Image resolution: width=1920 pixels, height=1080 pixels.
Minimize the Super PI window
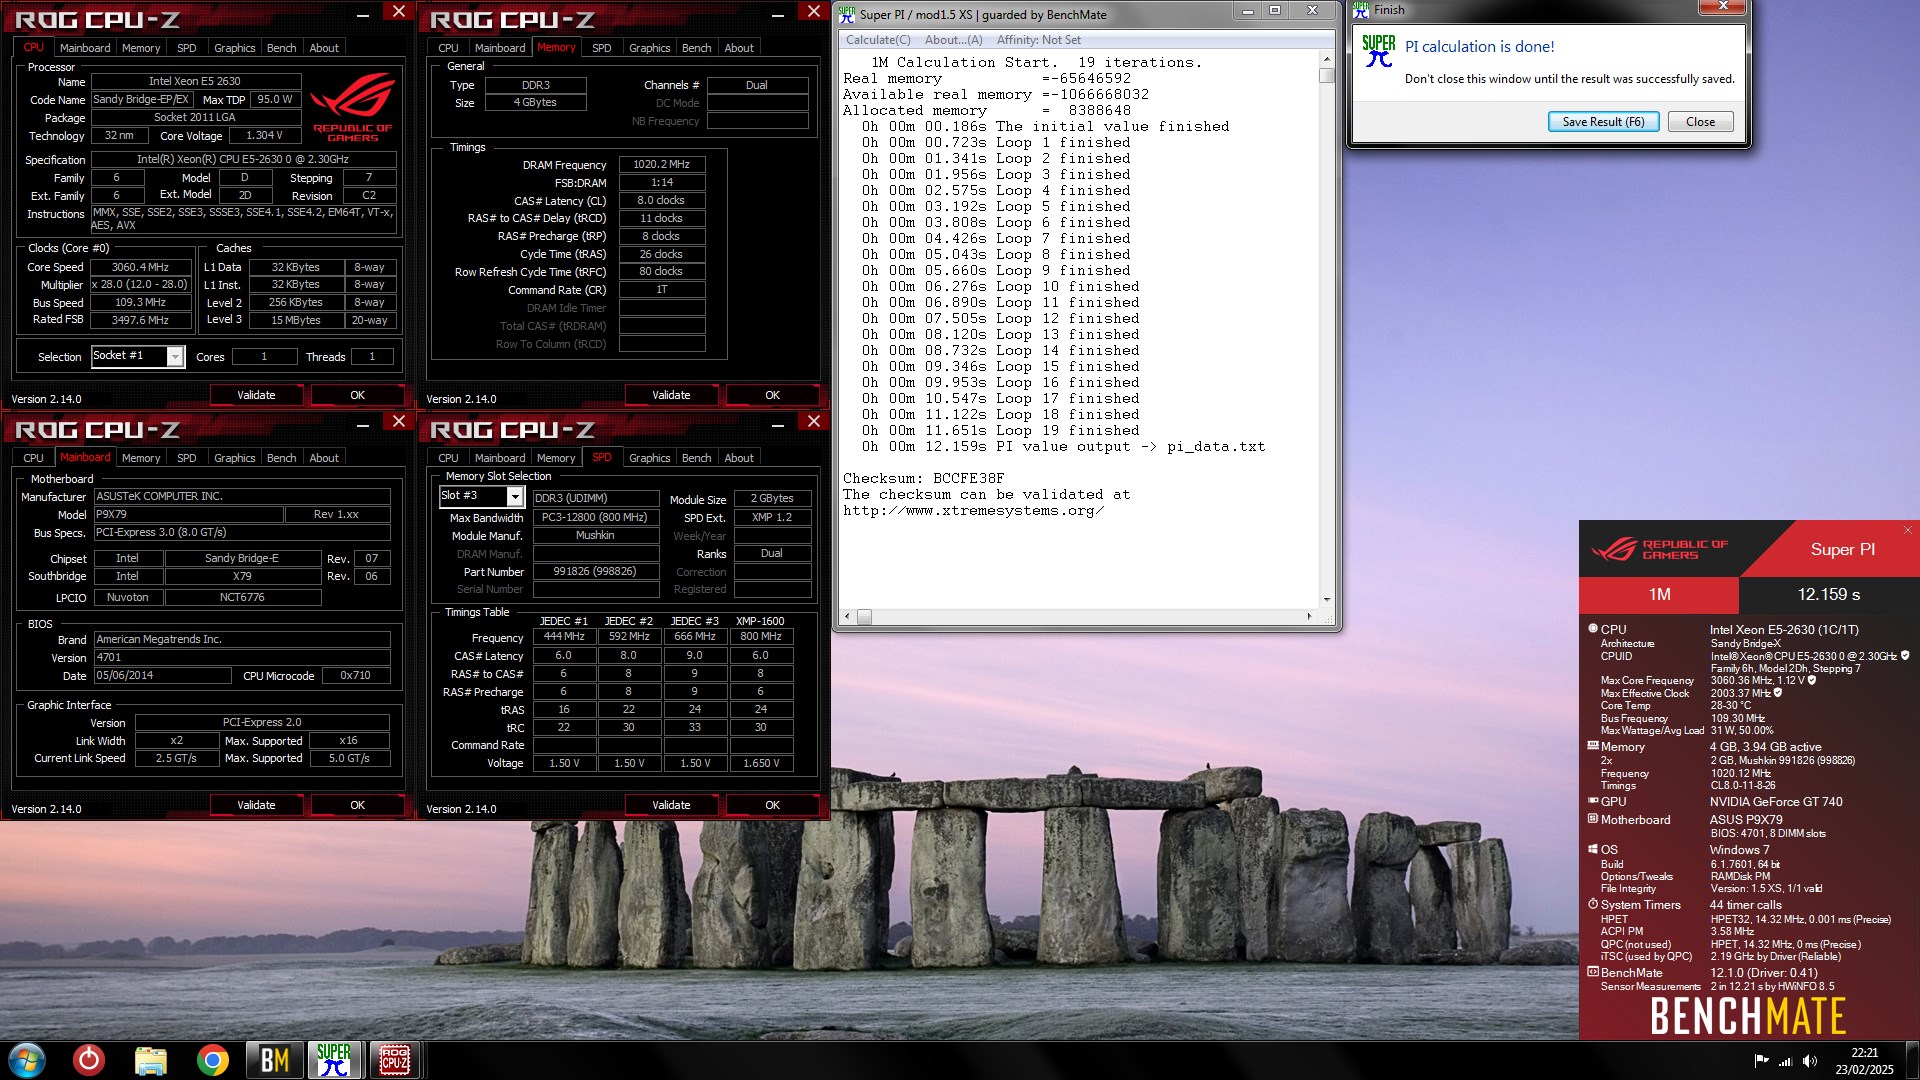(x=1247, y=11)
